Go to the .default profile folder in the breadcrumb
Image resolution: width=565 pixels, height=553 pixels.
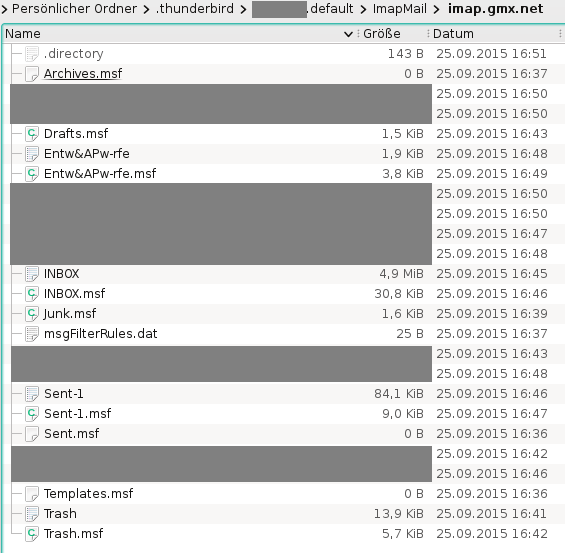(x=302, y=9)
